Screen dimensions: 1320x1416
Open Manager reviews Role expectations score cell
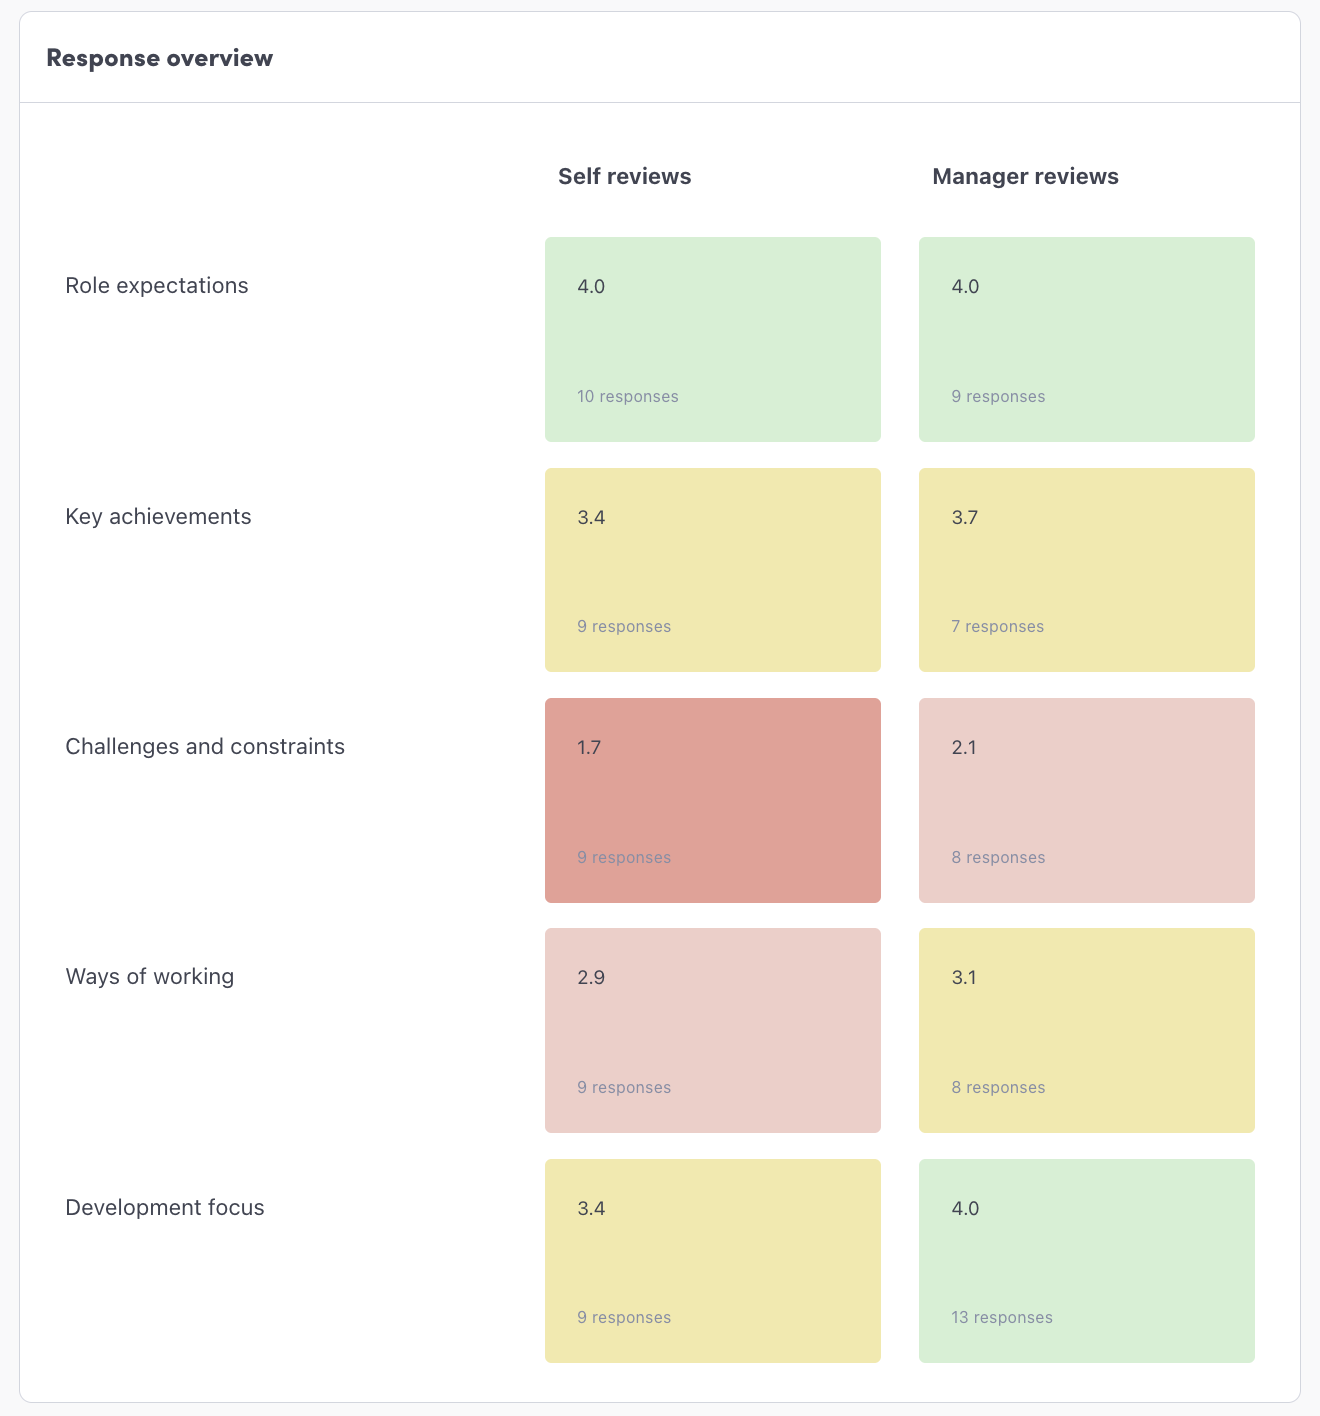tap(1086, 339)
